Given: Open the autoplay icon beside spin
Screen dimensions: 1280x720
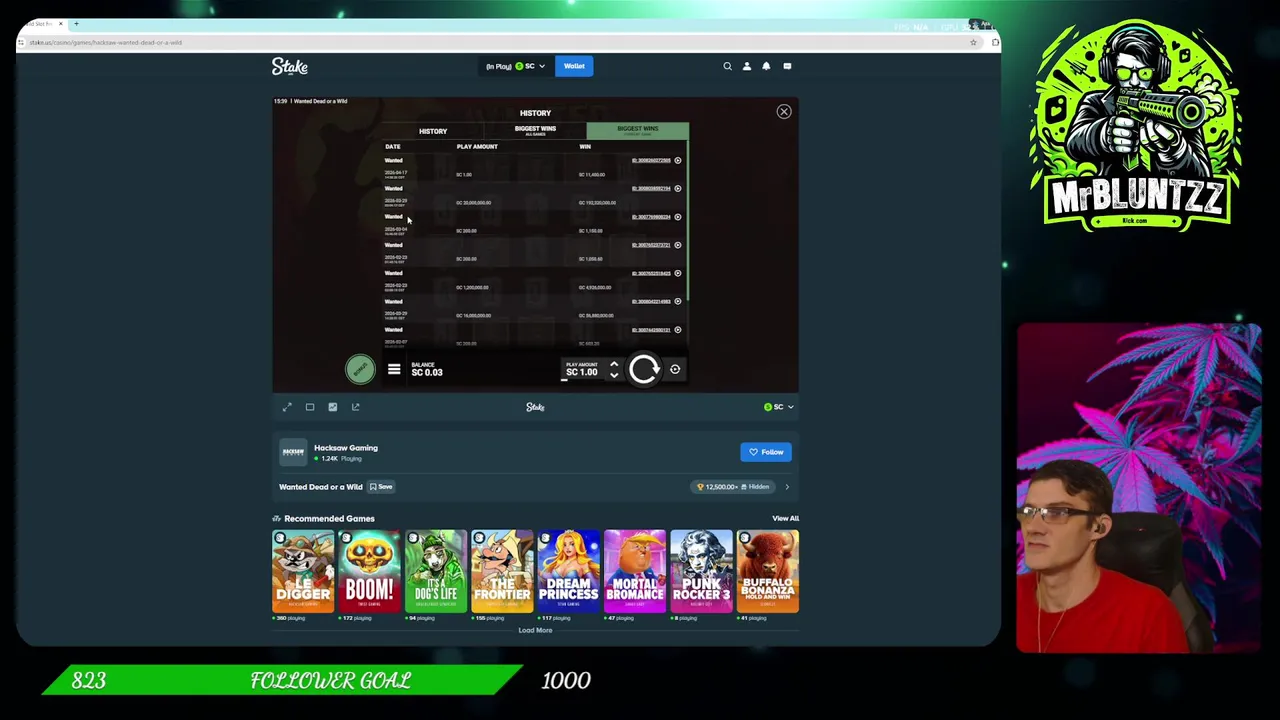Looking at the screenshot, I should point(675,370).
